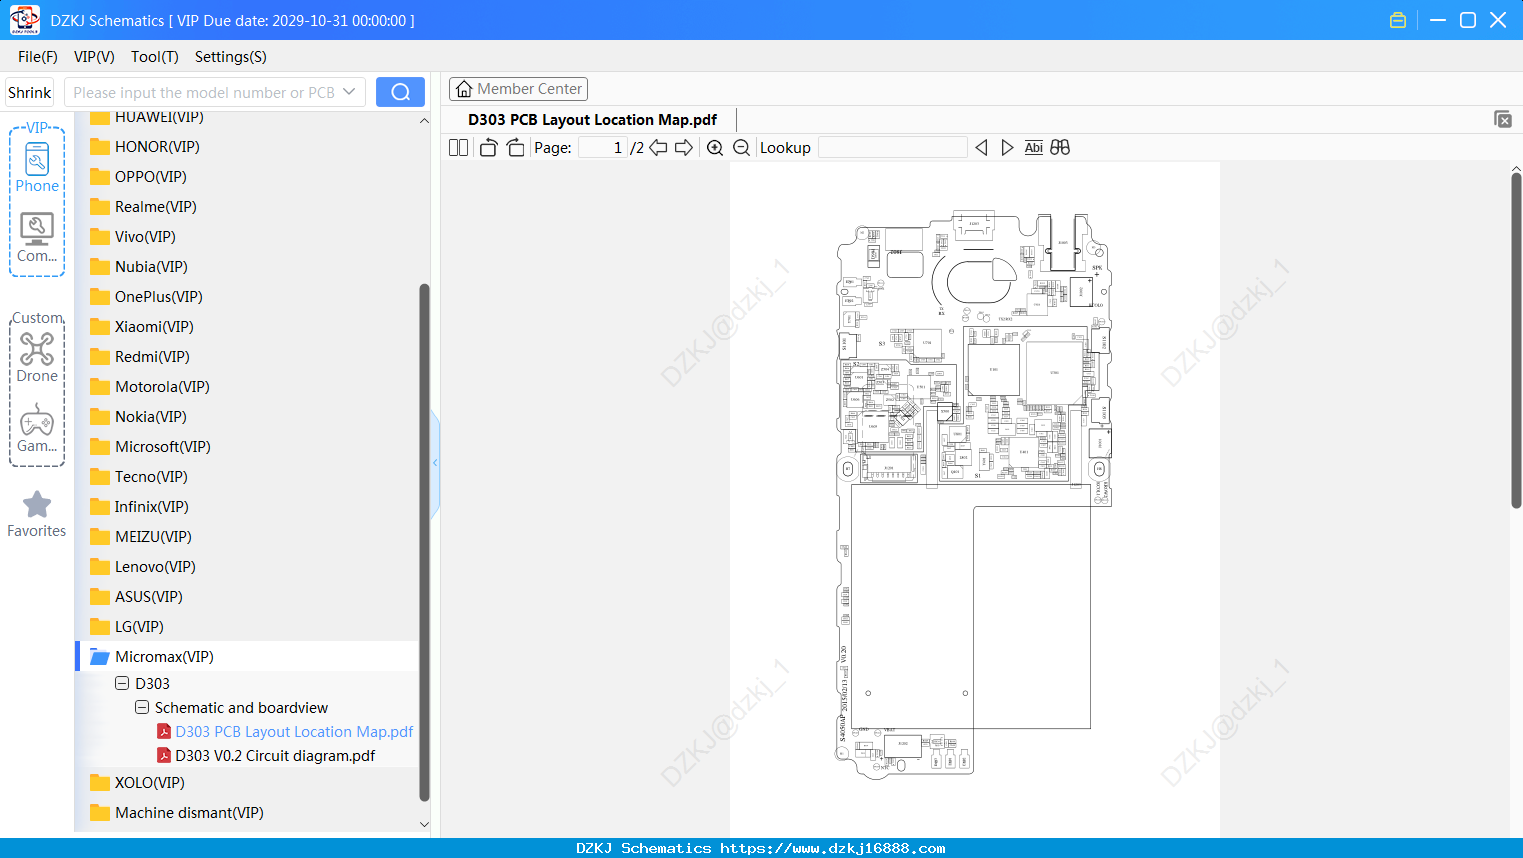Collapse the D303 tree node

[122, 684]
